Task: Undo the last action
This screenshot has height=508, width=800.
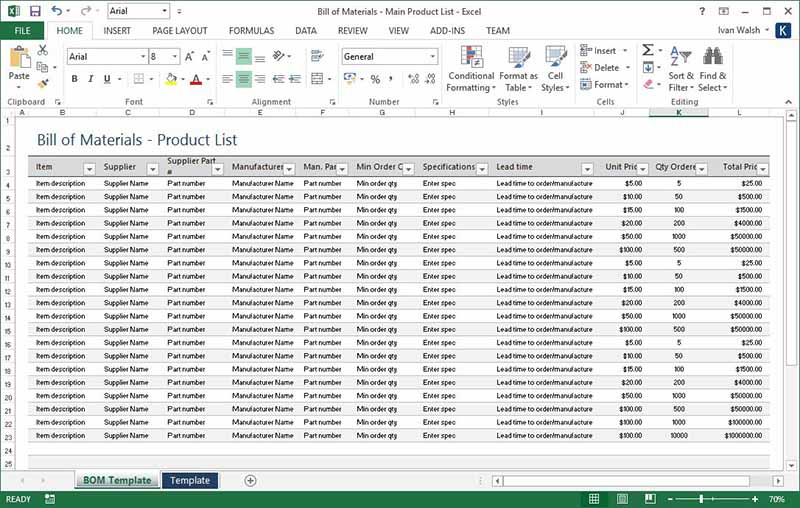Action: 57,11
